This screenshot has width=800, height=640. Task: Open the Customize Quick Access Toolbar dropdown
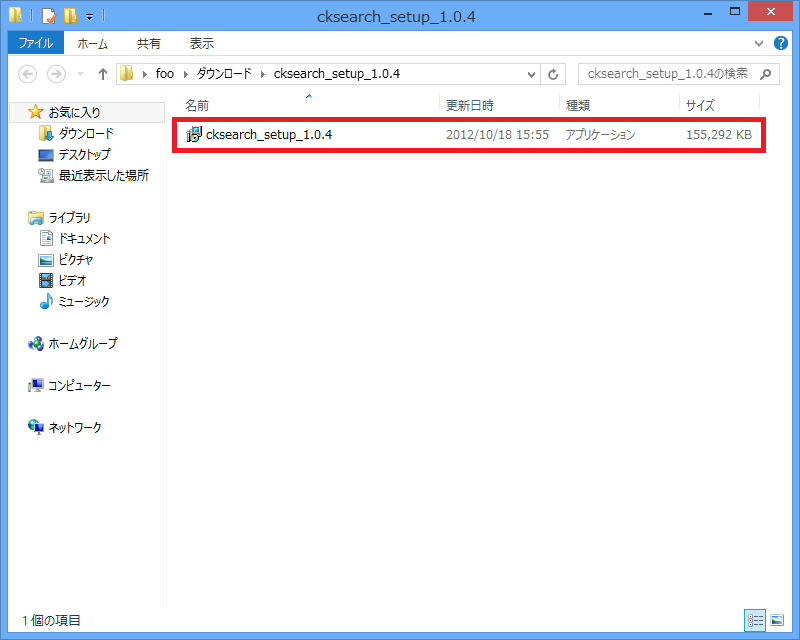tap(89, 17)
